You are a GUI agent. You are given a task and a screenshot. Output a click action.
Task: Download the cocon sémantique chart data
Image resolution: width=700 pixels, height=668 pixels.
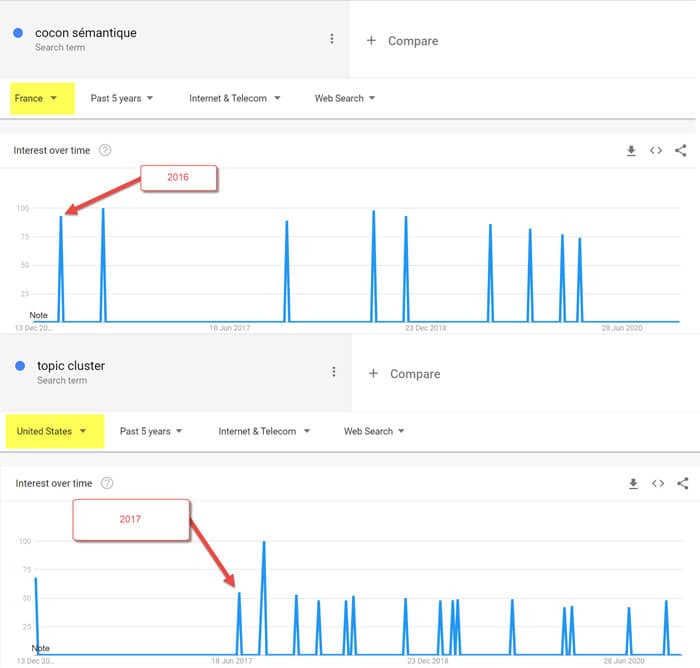tap(631, 151)
